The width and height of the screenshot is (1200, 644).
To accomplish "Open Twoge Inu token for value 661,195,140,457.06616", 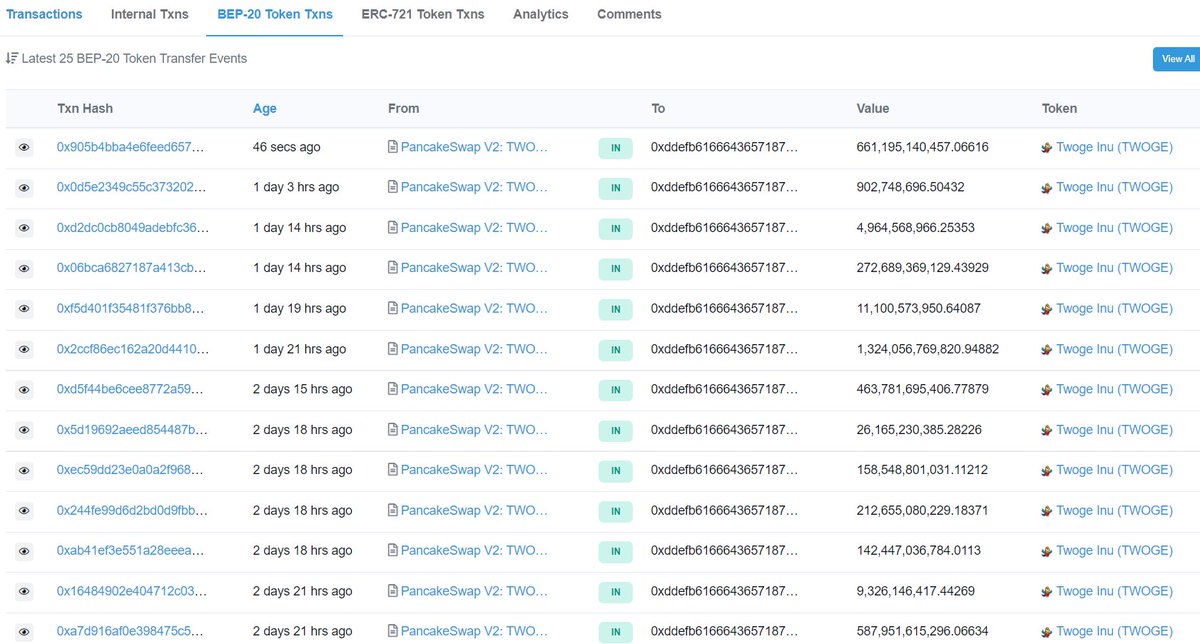I will [x=1114, y=147].
